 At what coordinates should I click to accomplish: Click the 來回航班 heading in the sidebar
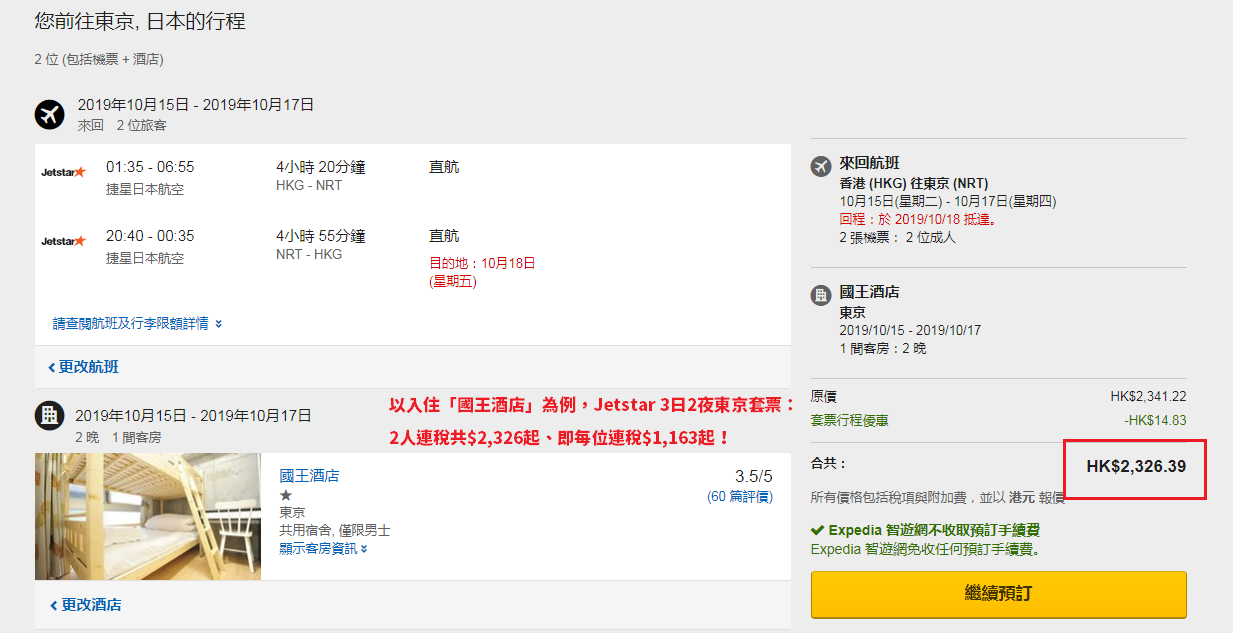coord(870,164)
